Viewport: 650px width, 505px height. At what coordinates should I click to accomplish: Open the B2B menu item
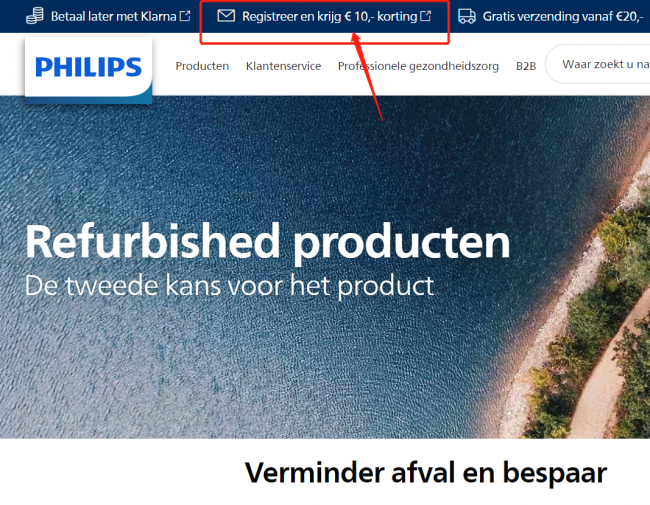pyautogui.click(x=526, y=66)
